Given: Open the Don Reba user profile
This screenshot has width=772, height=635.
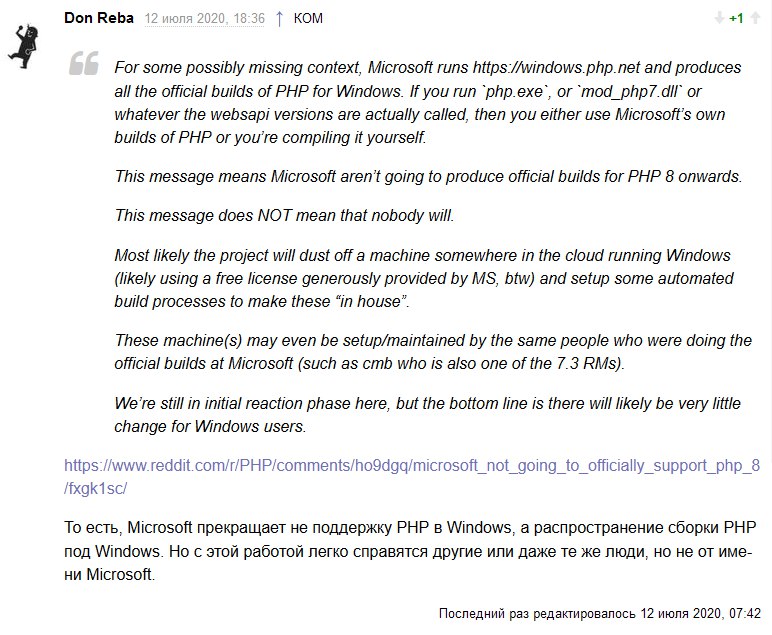Looking at the screenshot, I should [98, 18].
